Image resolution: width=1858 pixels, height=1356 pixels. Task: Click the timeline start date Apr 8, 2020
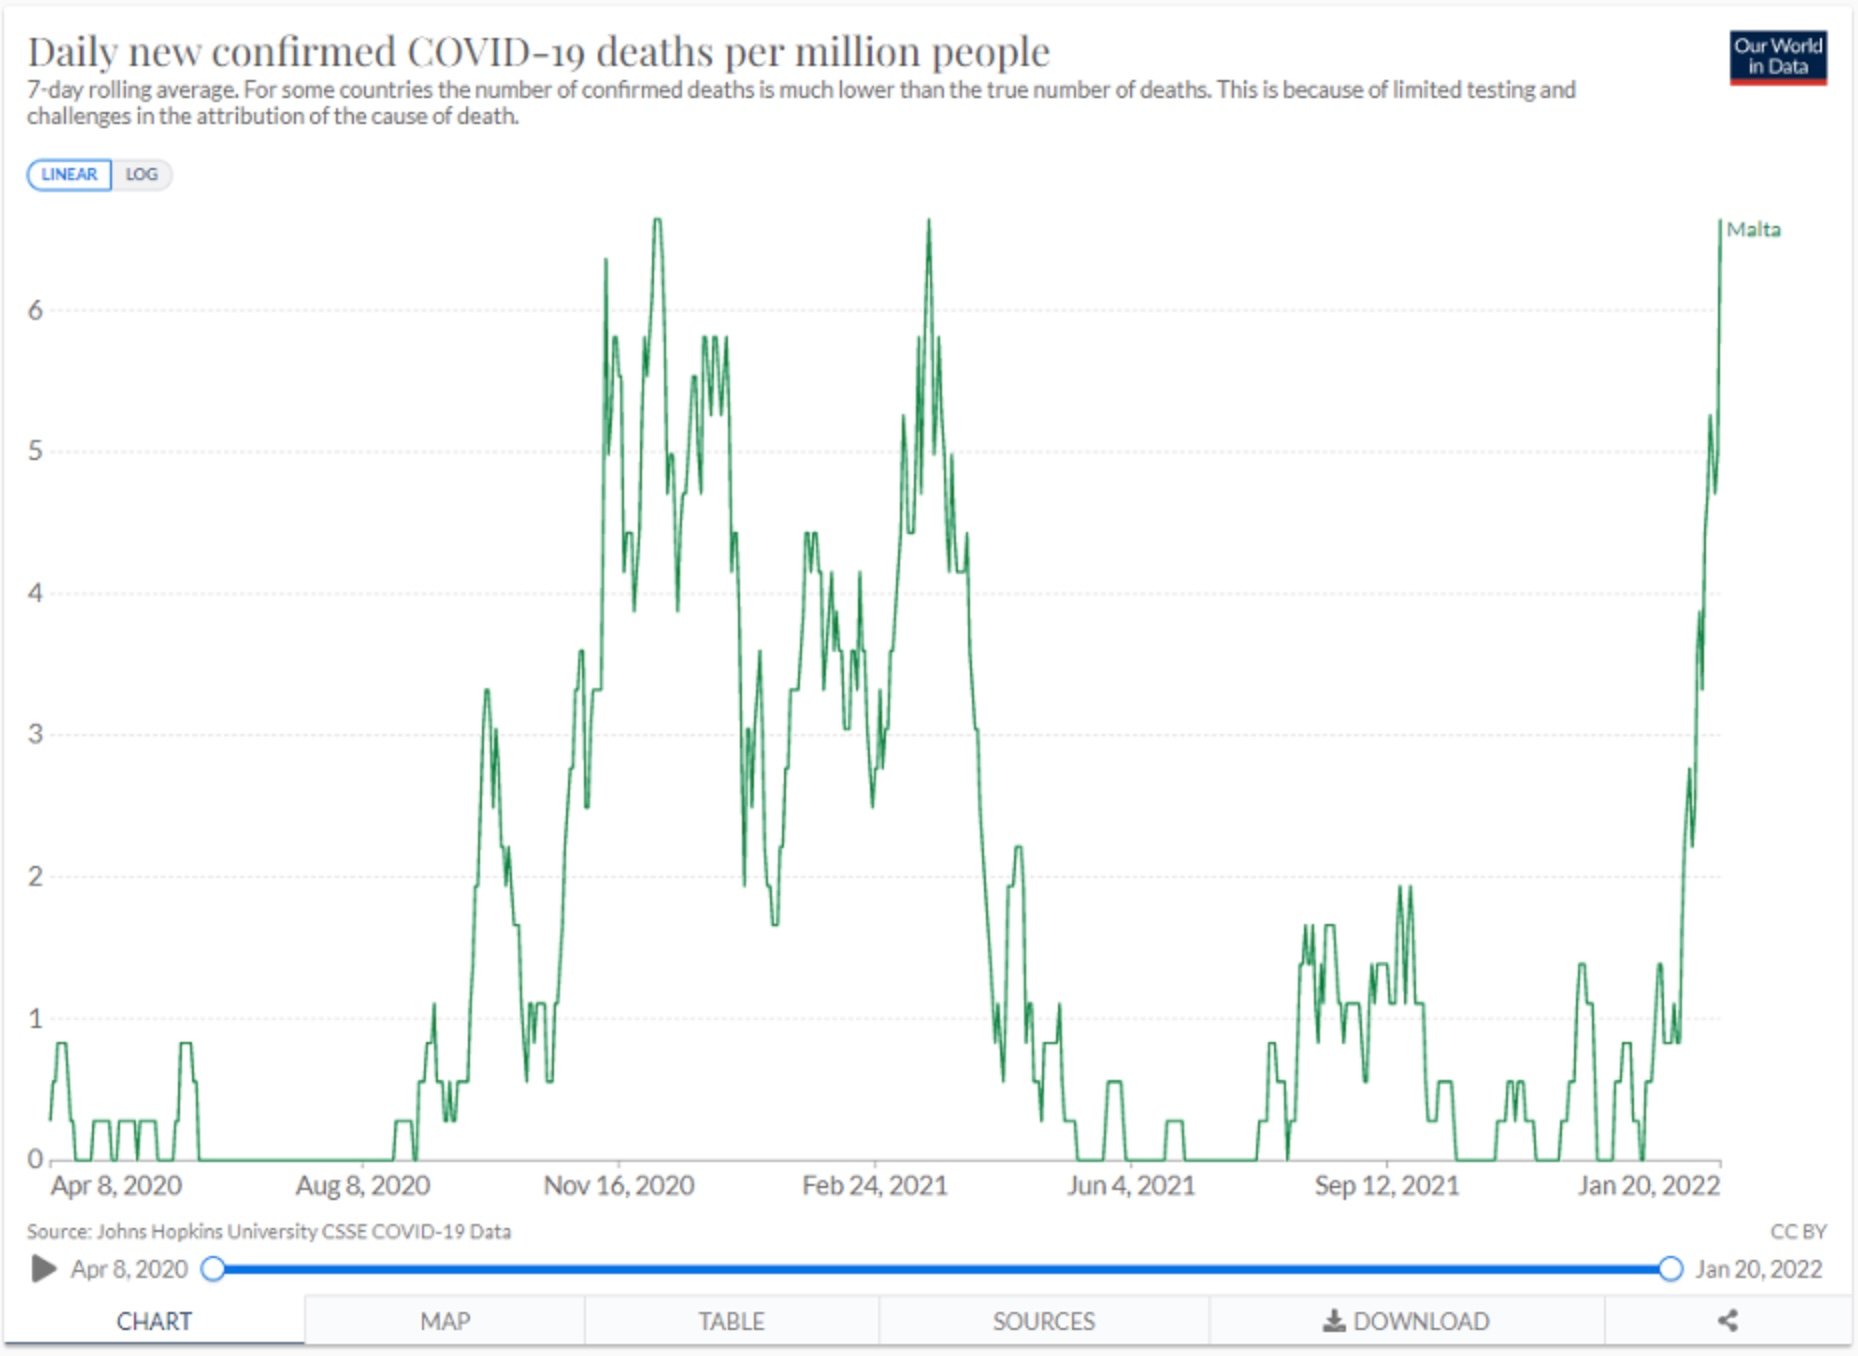(129, 1269)
